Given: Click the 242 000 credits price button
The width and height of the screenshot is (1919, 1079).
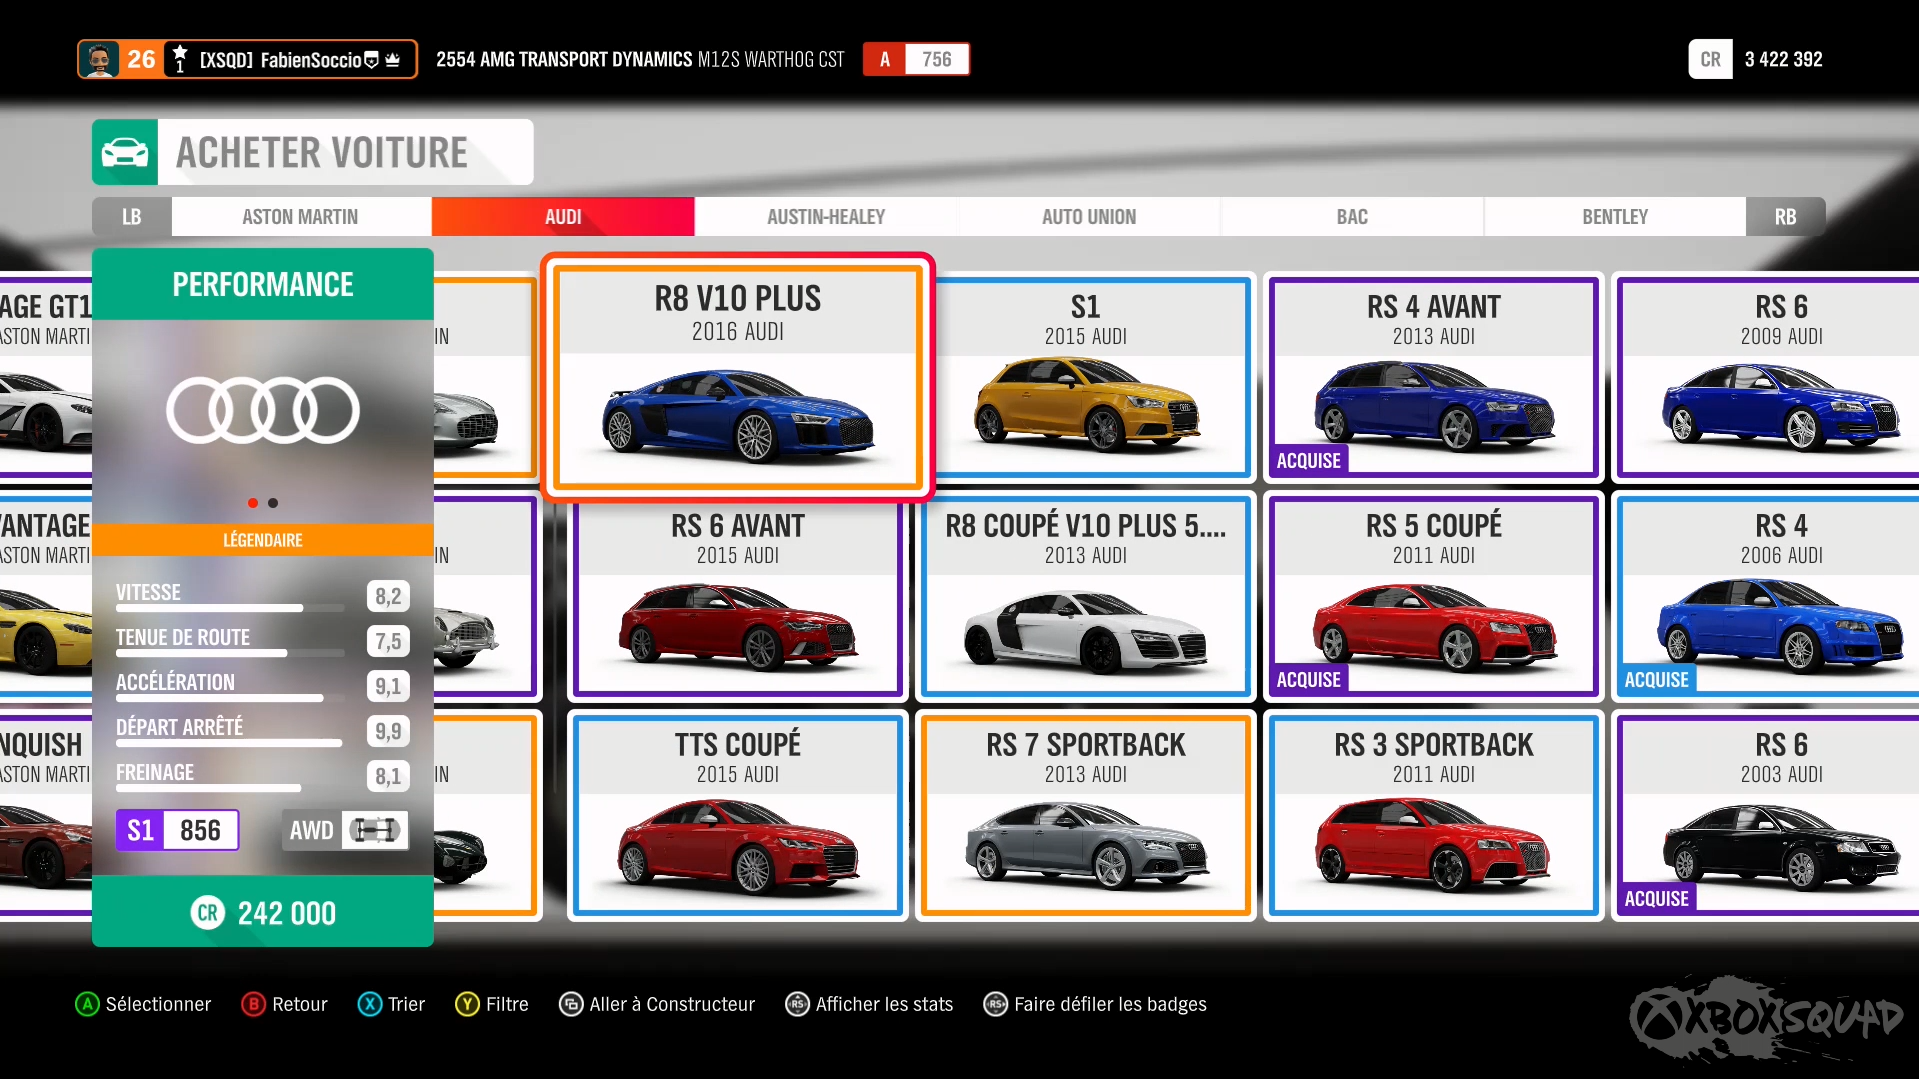Looking at the screenshot, I should 263,912.
